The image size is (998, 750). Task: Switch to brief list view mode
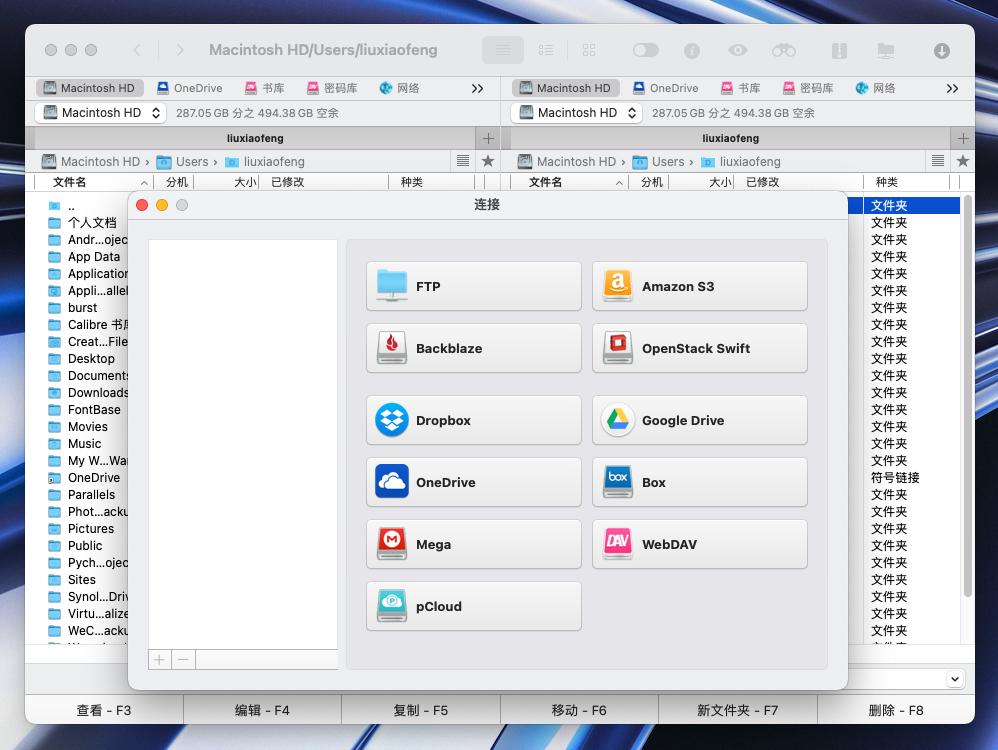pyautogui.click(x=545, y=50)
